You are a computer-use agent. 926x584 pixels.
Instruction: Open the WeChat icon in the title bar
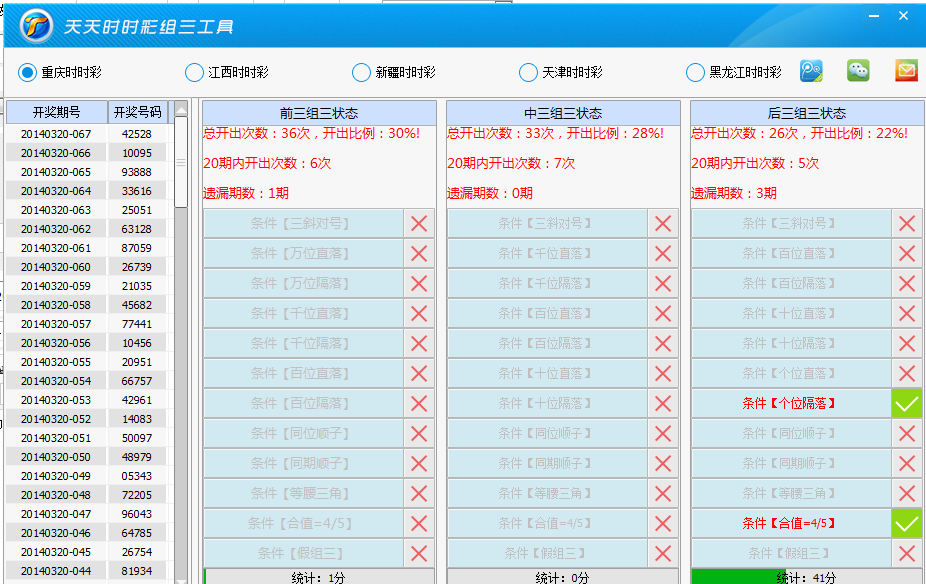click(x=859, y=70)
